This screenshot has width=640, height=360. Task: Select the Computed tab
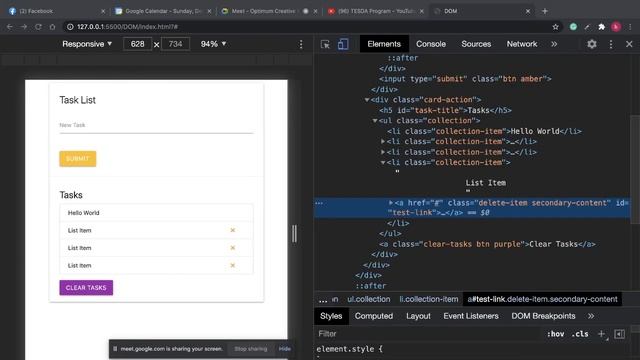click(373, 316)
